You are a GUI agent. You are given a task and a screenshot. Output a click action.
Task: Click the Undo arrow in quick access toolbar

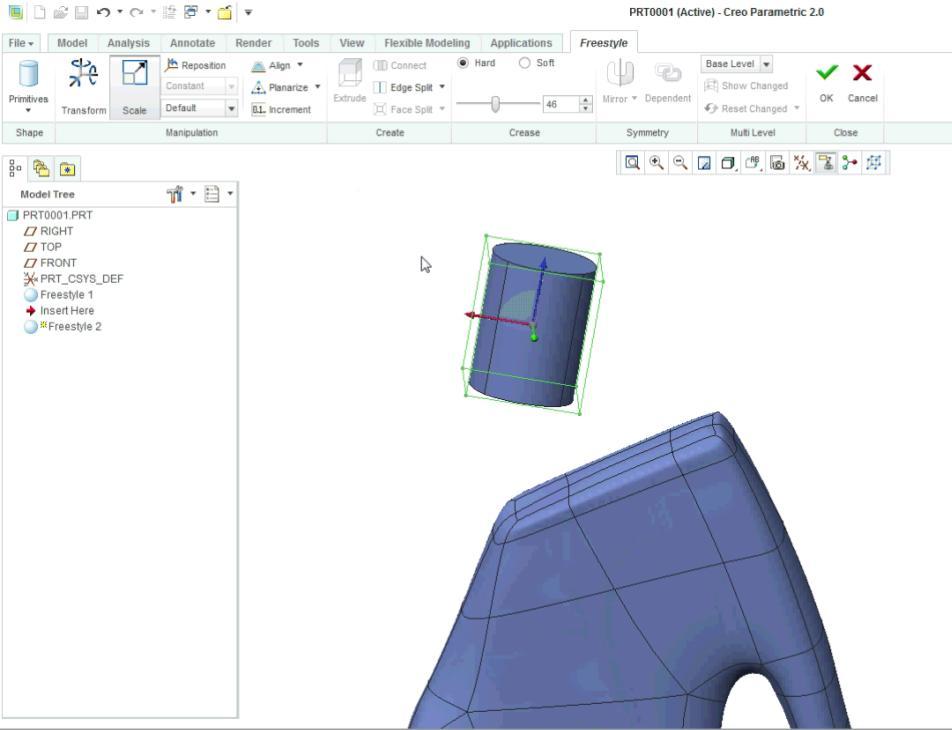[103, 12]
